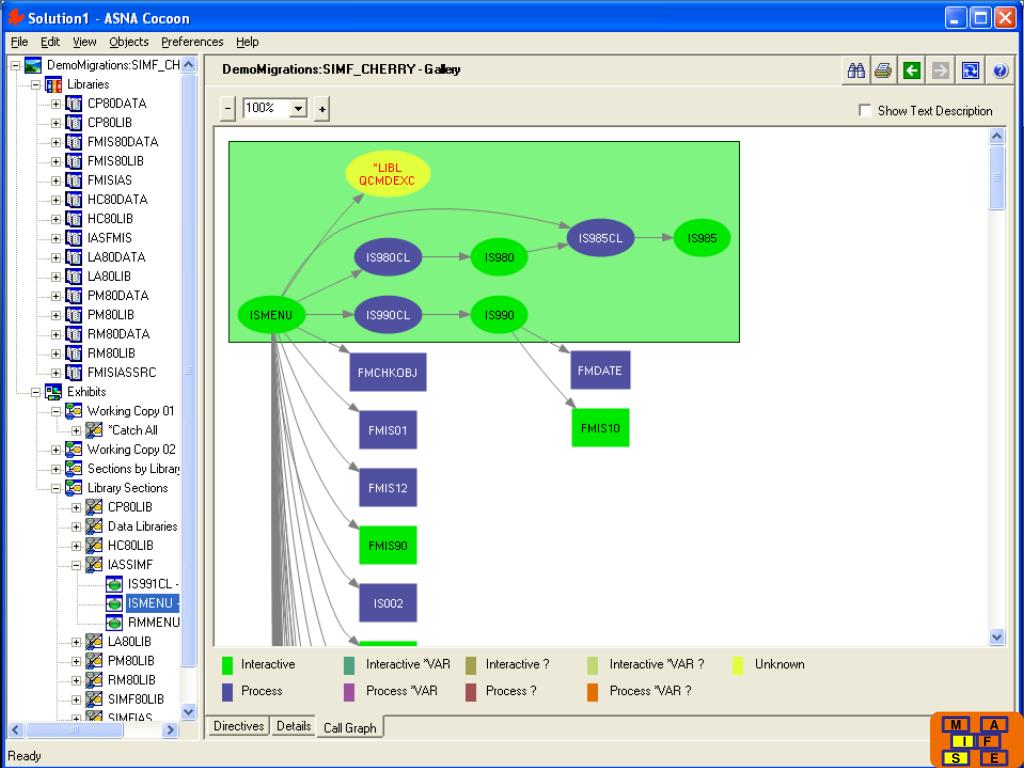
Task: Enable Show Text Description checkbox
Action: [x=865, y=110]
